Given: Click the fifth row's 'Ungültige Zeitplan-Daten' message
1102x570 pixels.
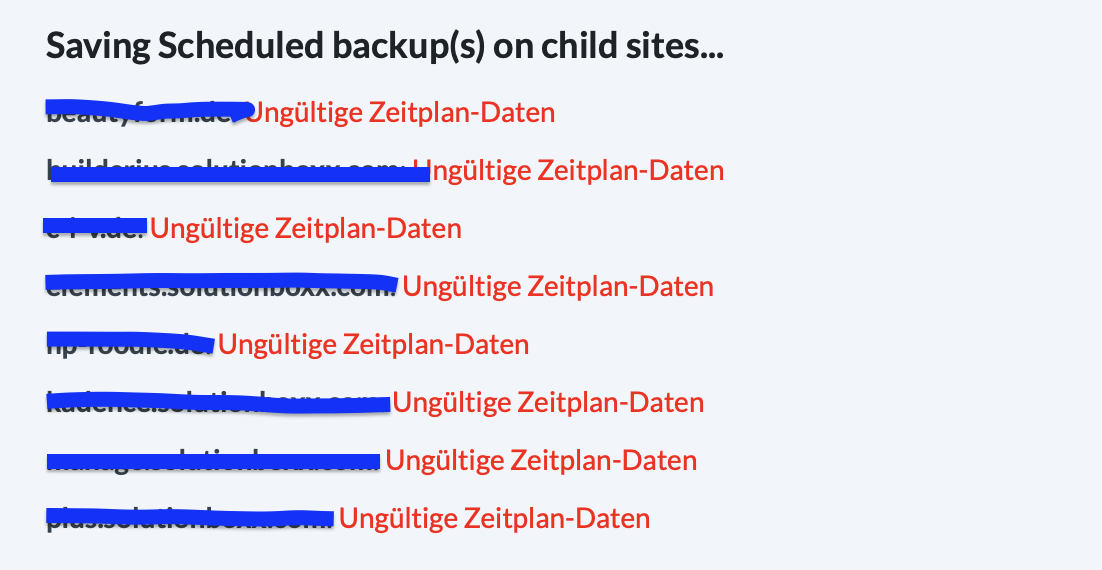Looking at the screenshot, I should (x=374, y=345).
